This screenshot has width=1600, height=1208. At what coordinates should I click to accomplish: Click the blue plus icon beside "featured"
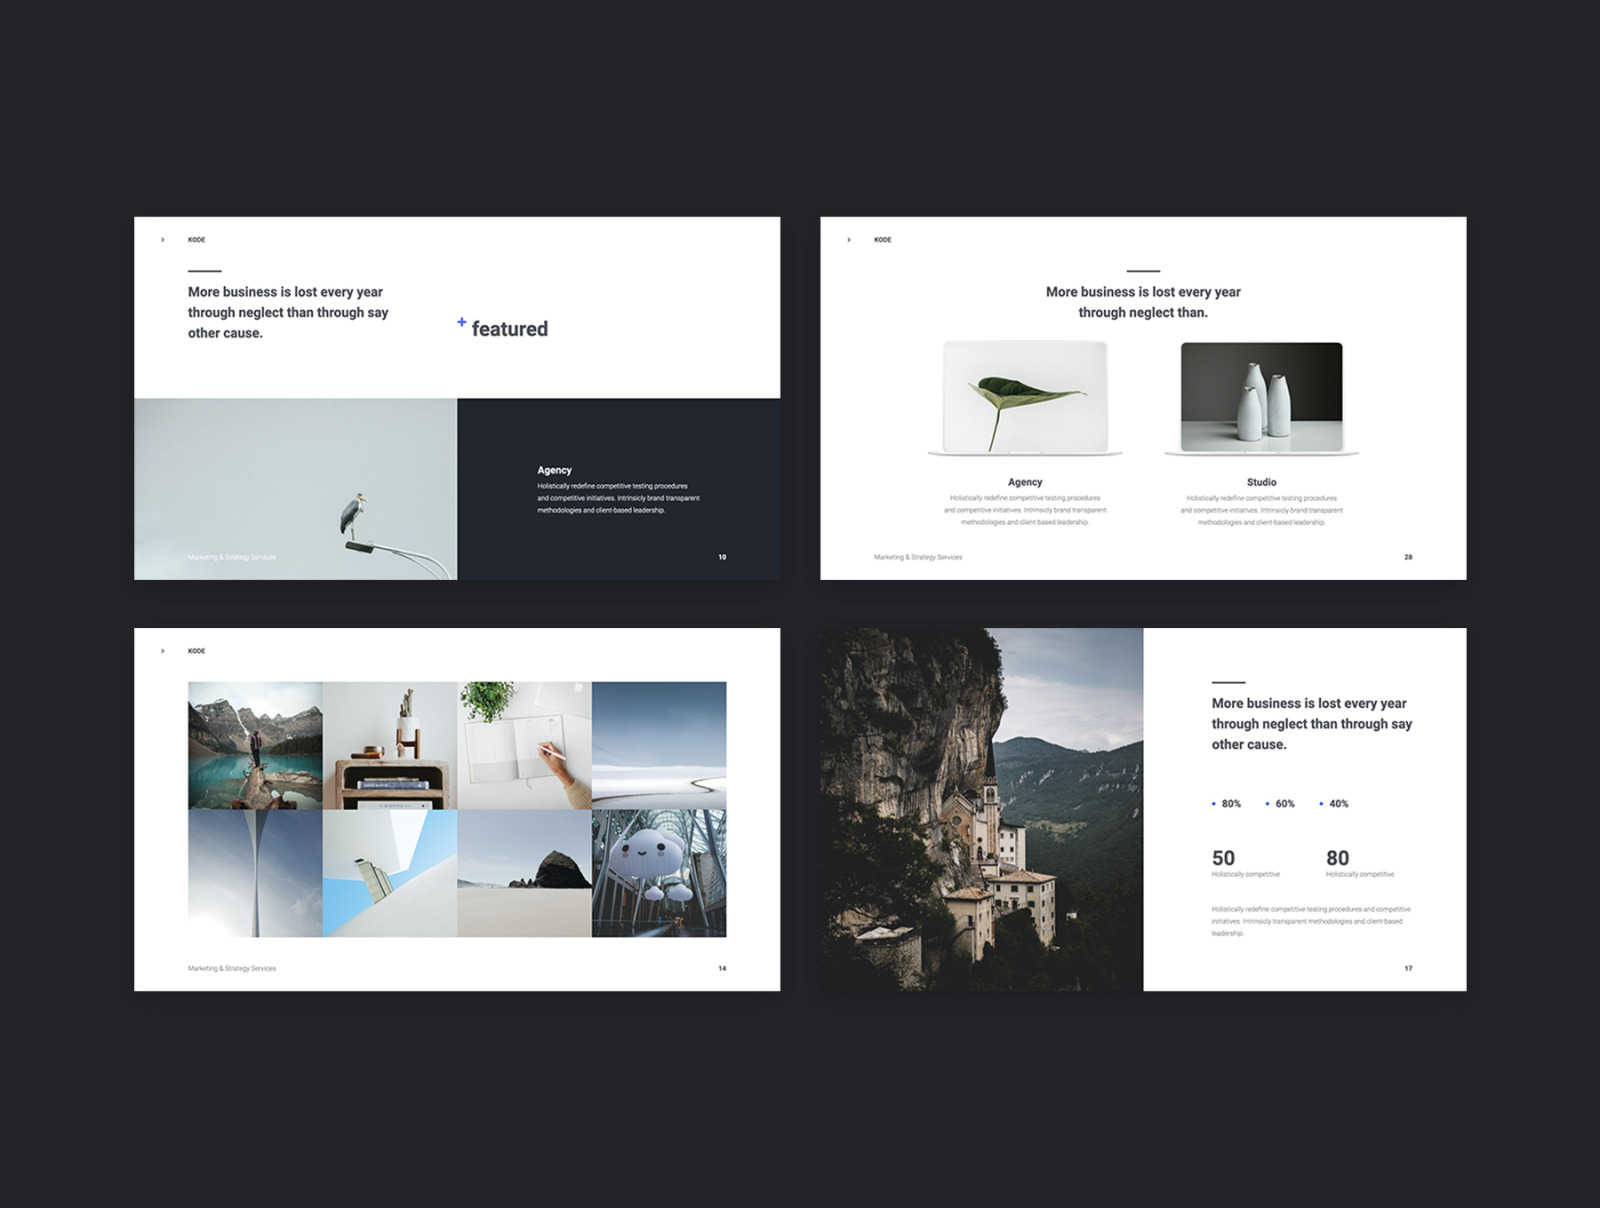(461, 322)
